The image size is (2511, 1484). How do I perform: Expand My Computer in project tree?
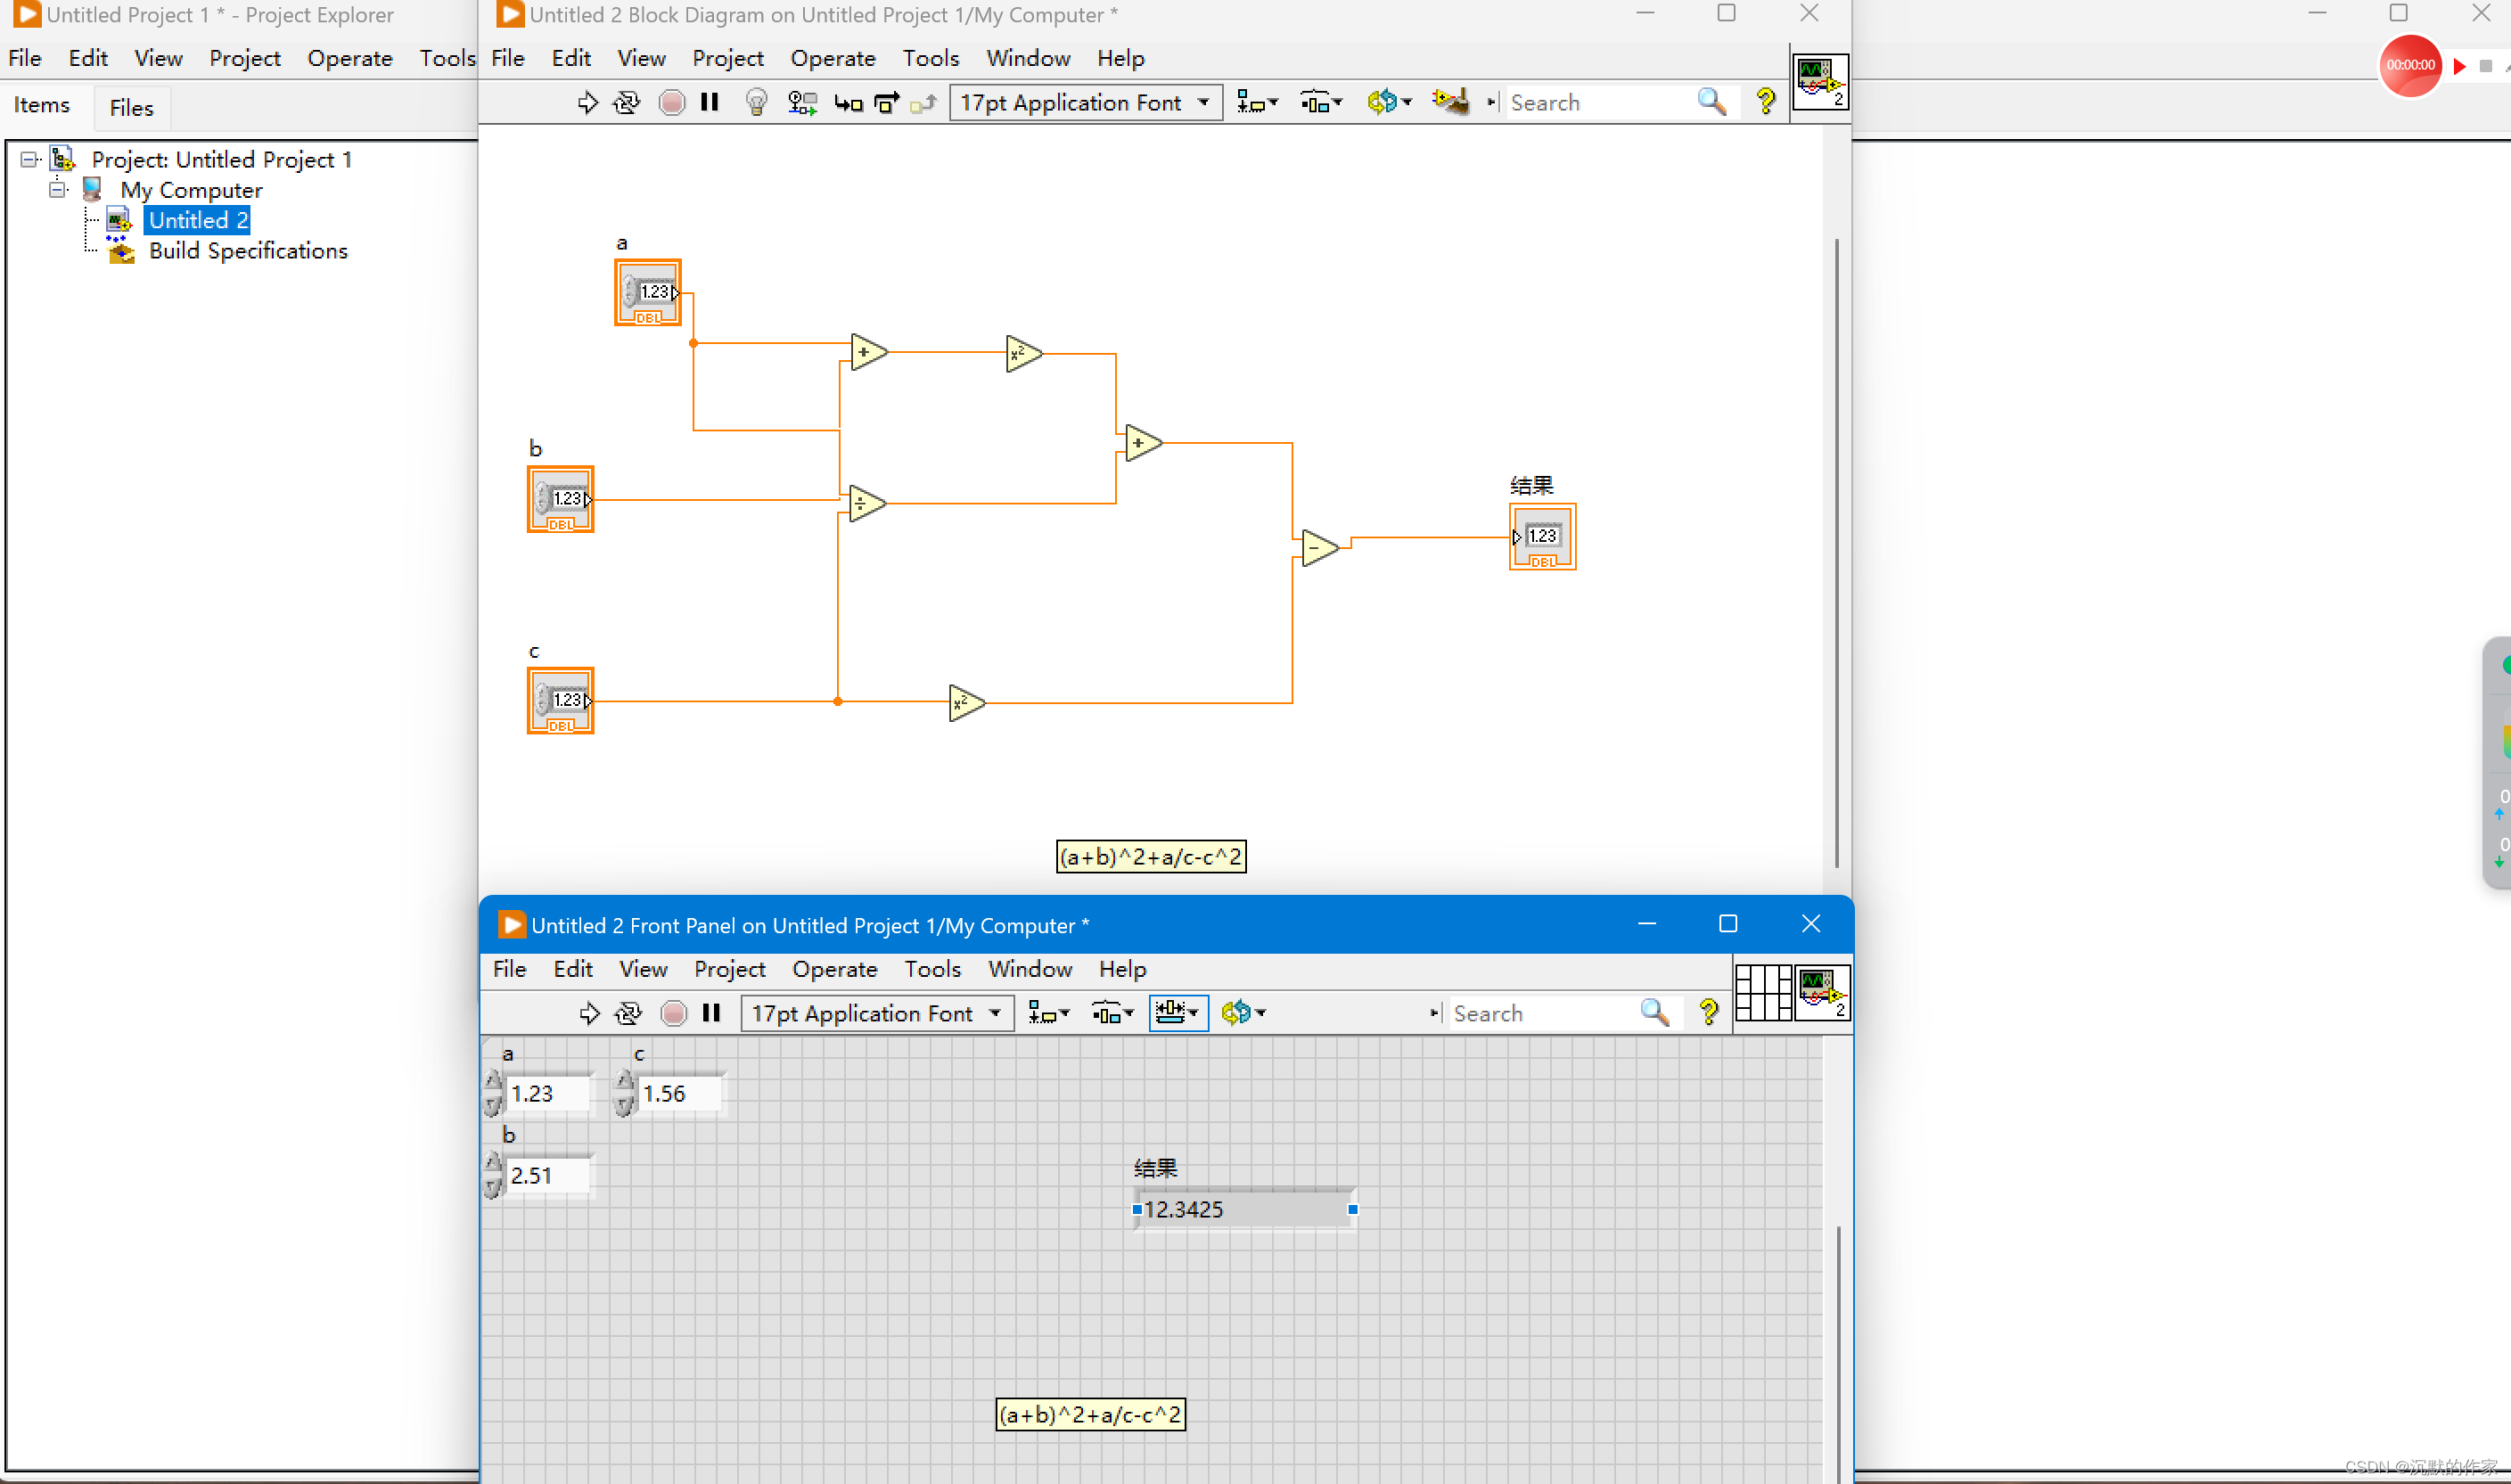(53, 189)
